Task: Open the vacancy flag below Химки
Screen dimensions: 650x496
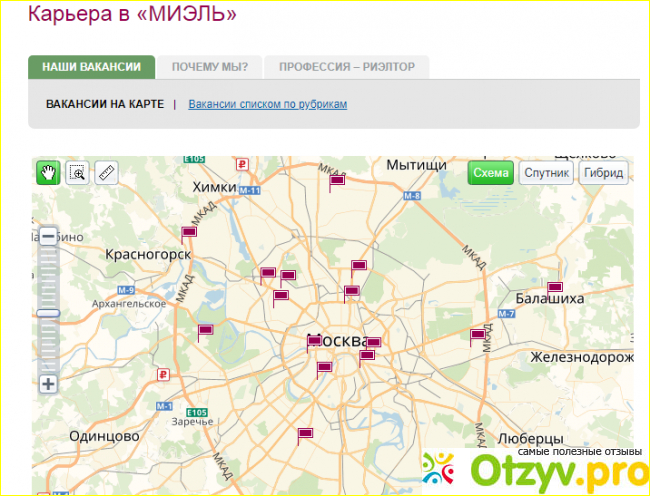Action: pos(188,232)
